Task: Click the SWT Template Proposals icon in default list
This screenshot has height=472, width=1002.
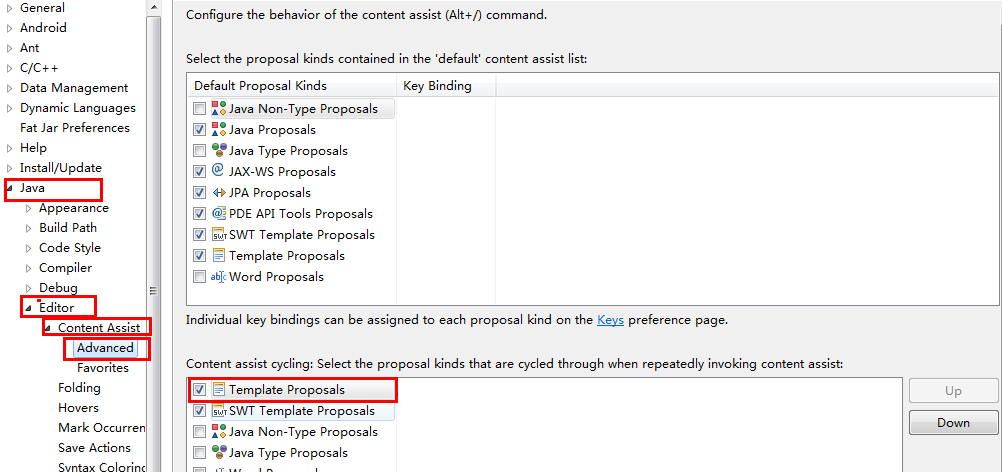Action: click(219, 234)
